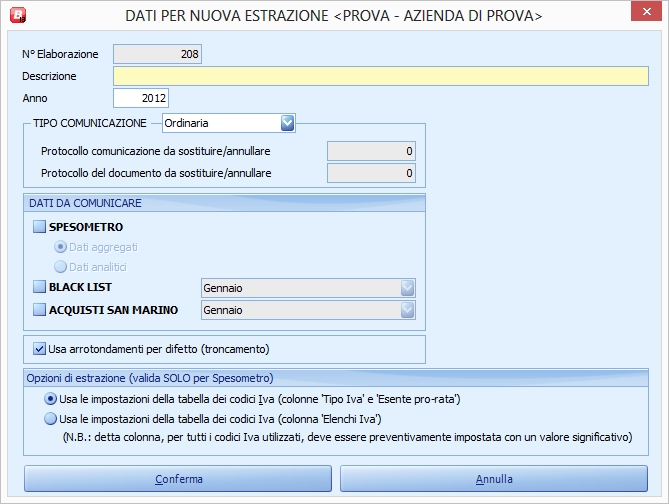Click the red application icon in title bar
The image size is (669, 504).
[18, 15]
